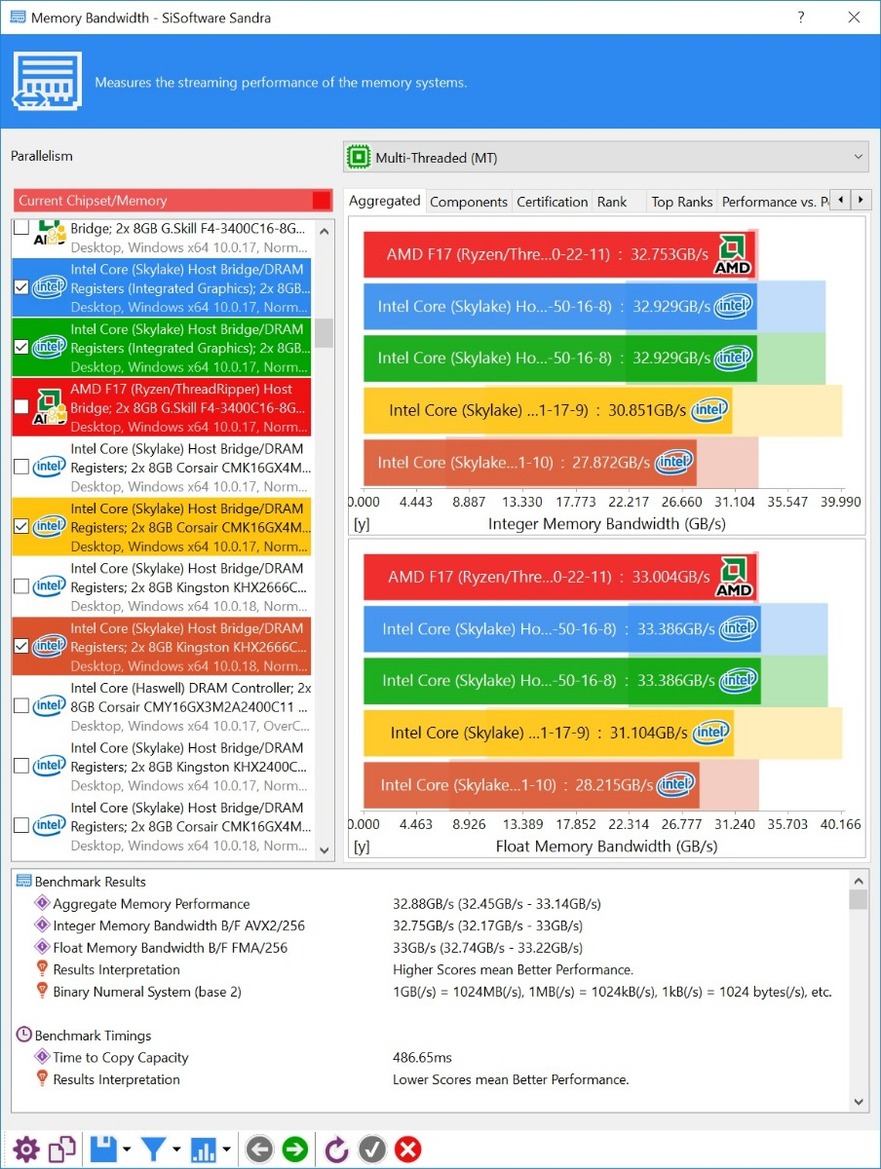Switch to the Components tab
The width and height of the screenshot is (881, 1169).
pos(469,202)
